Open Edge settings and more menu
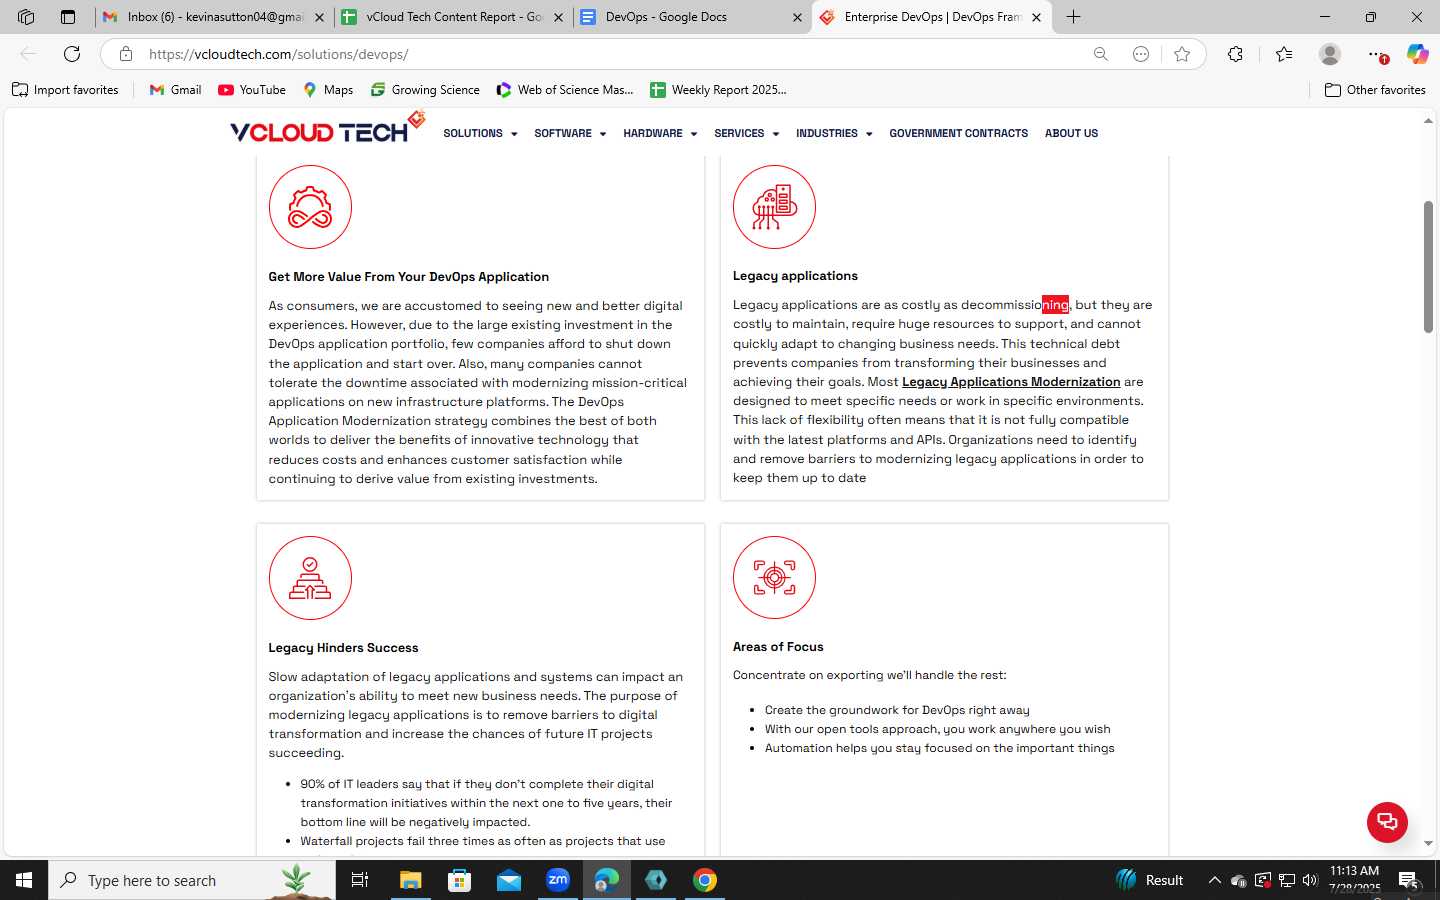The height and width of the screenshot is (900, 1440). click(x=1377, y=54)
